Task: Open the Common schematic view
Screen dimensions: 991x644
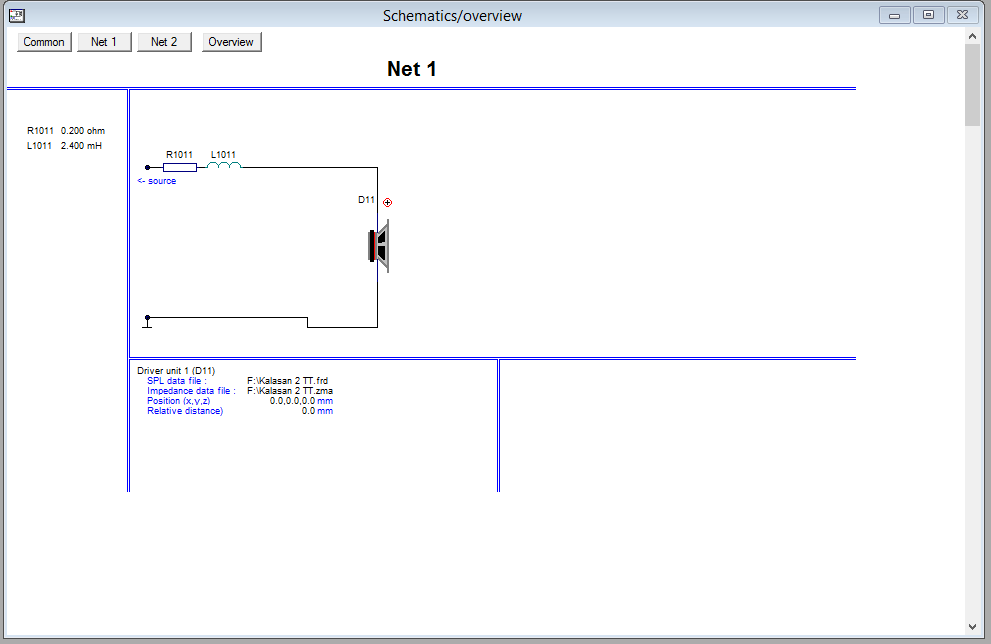Action: [44, 42]
